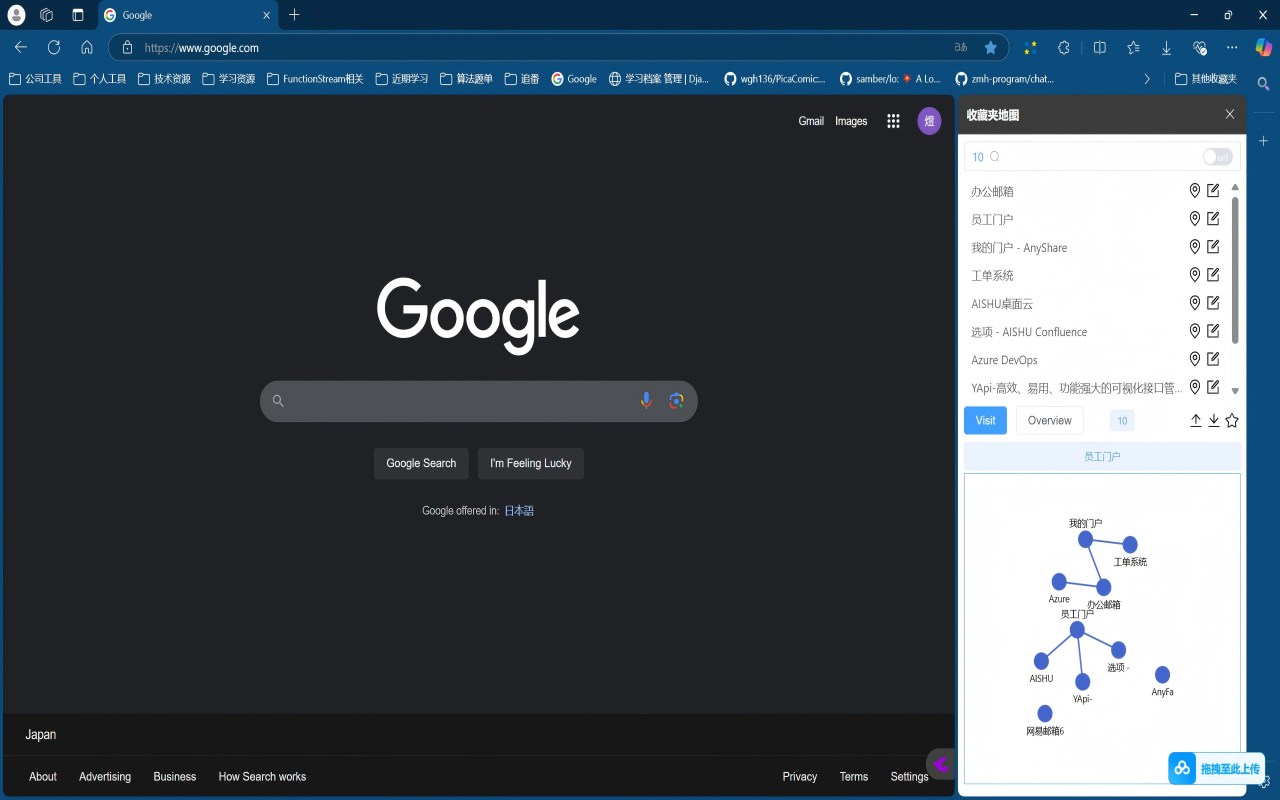
Task: Edit the AISHU桌面云 bookmark
Action: point(1213,302)
